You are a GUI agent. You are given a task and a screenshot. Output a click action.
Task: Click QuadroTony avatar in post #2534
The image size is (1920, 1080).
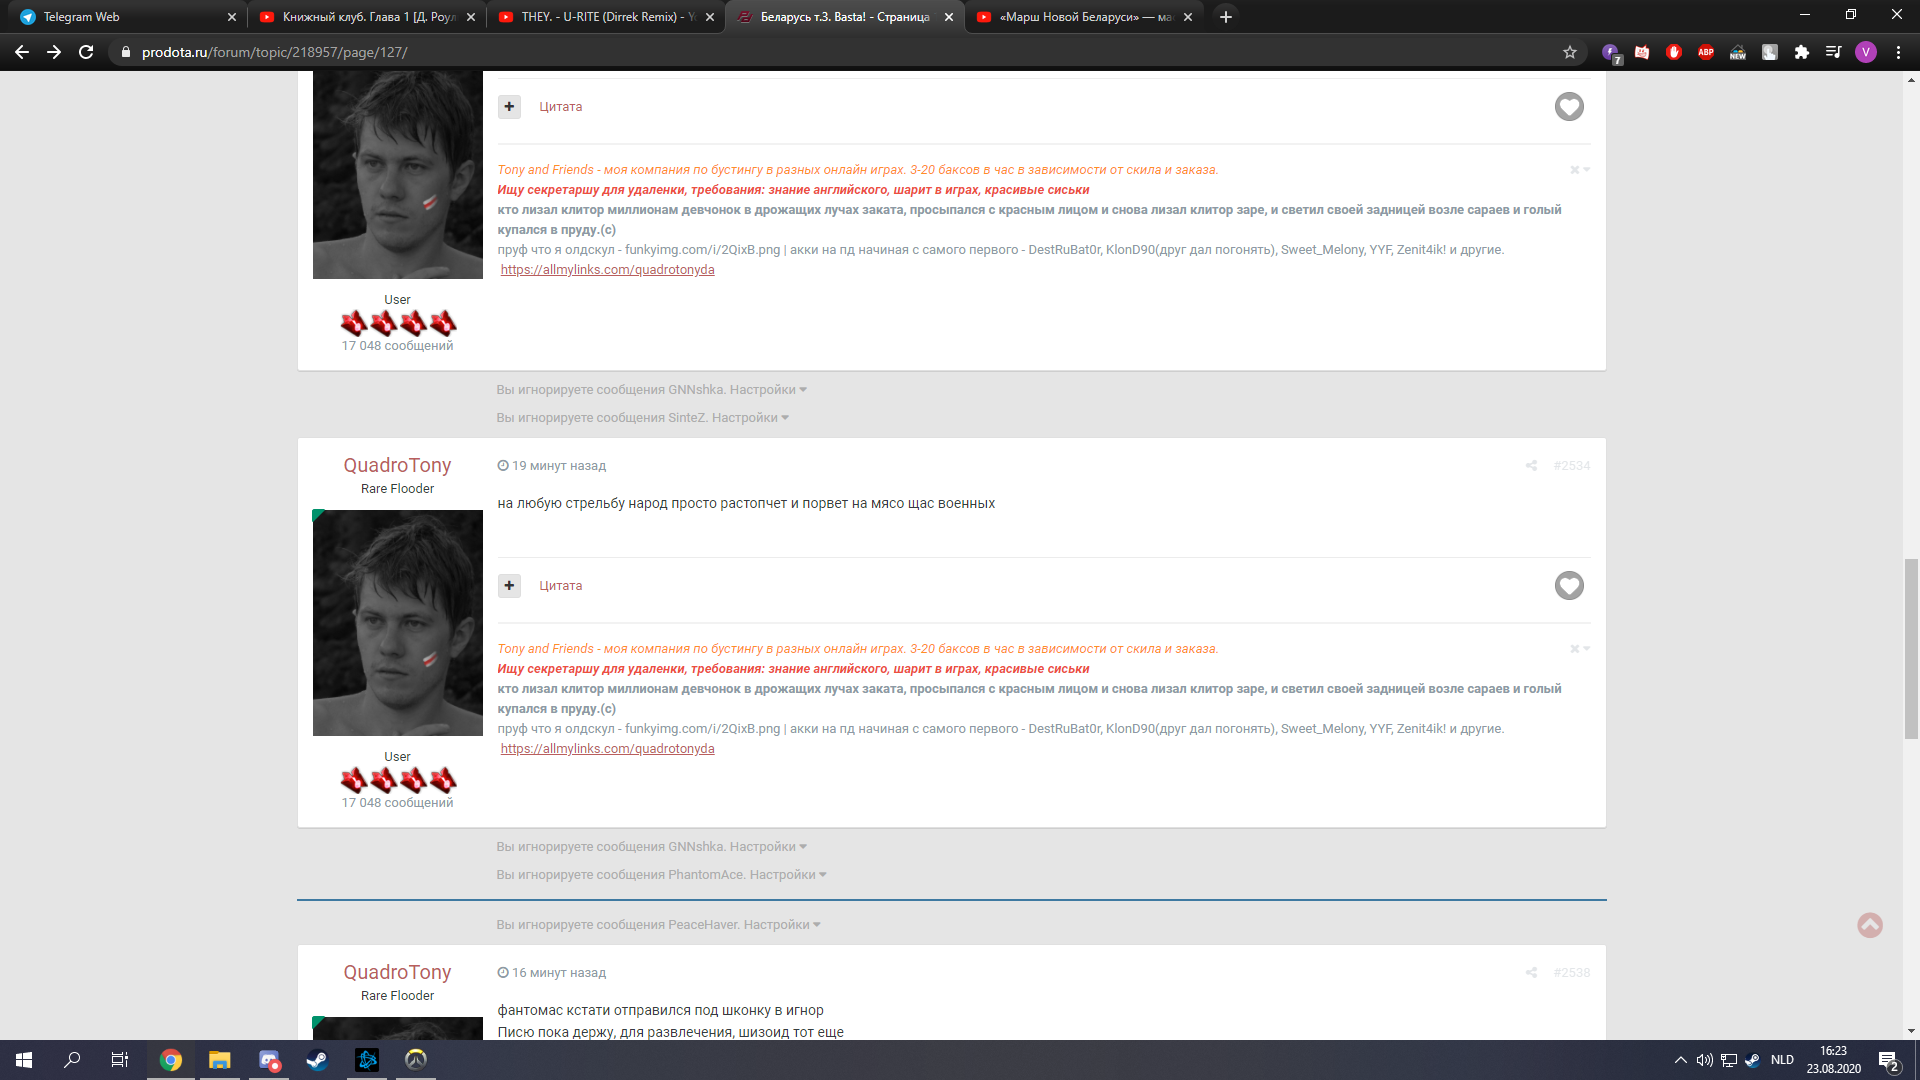coord(397,623)
